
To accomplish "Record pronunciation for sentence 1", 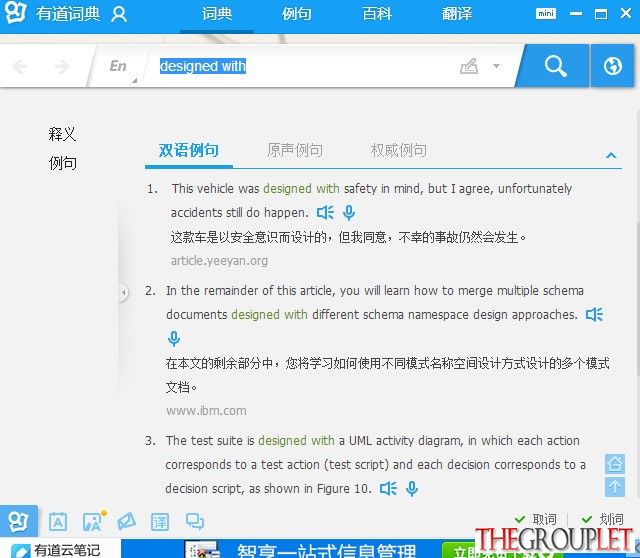I will (x=349, y=213).
